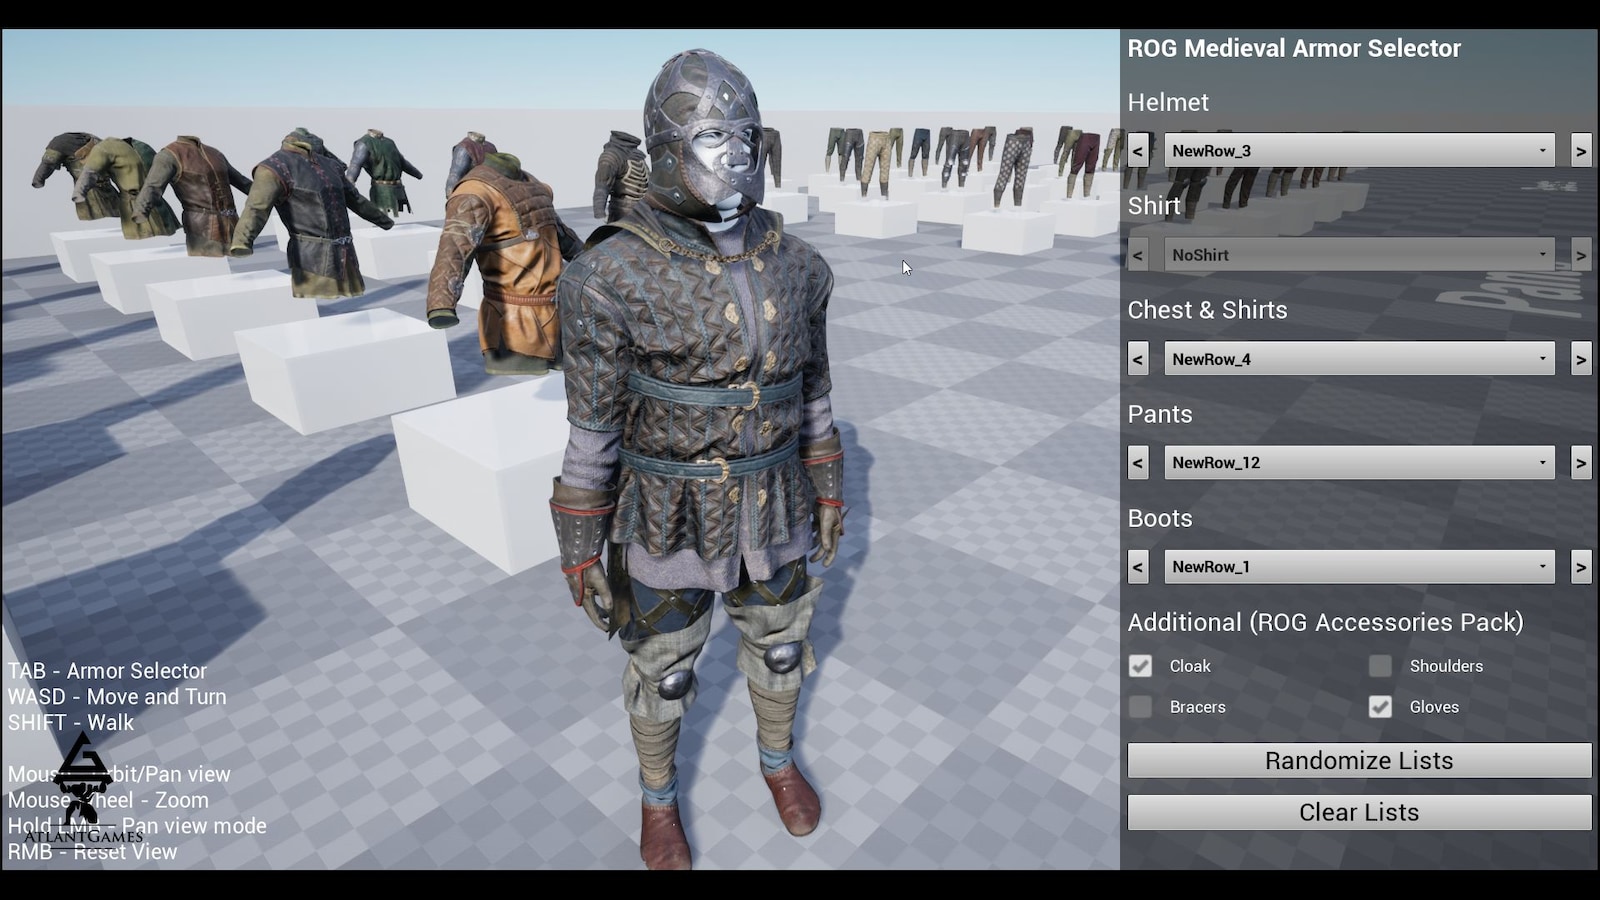
Task: Click the 'TAB - Armor Selector' hint text
Action: [107, 671]
